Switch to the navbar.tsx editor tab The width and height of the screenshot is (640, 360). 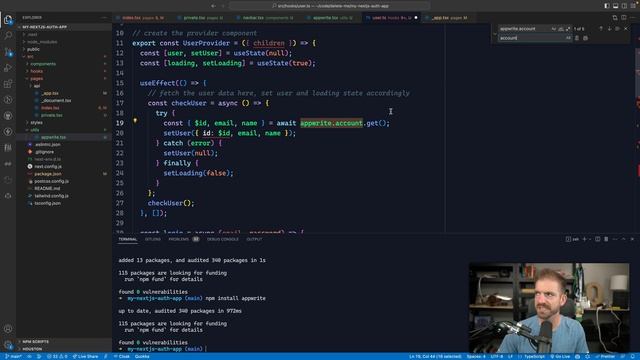click(267, 18)
